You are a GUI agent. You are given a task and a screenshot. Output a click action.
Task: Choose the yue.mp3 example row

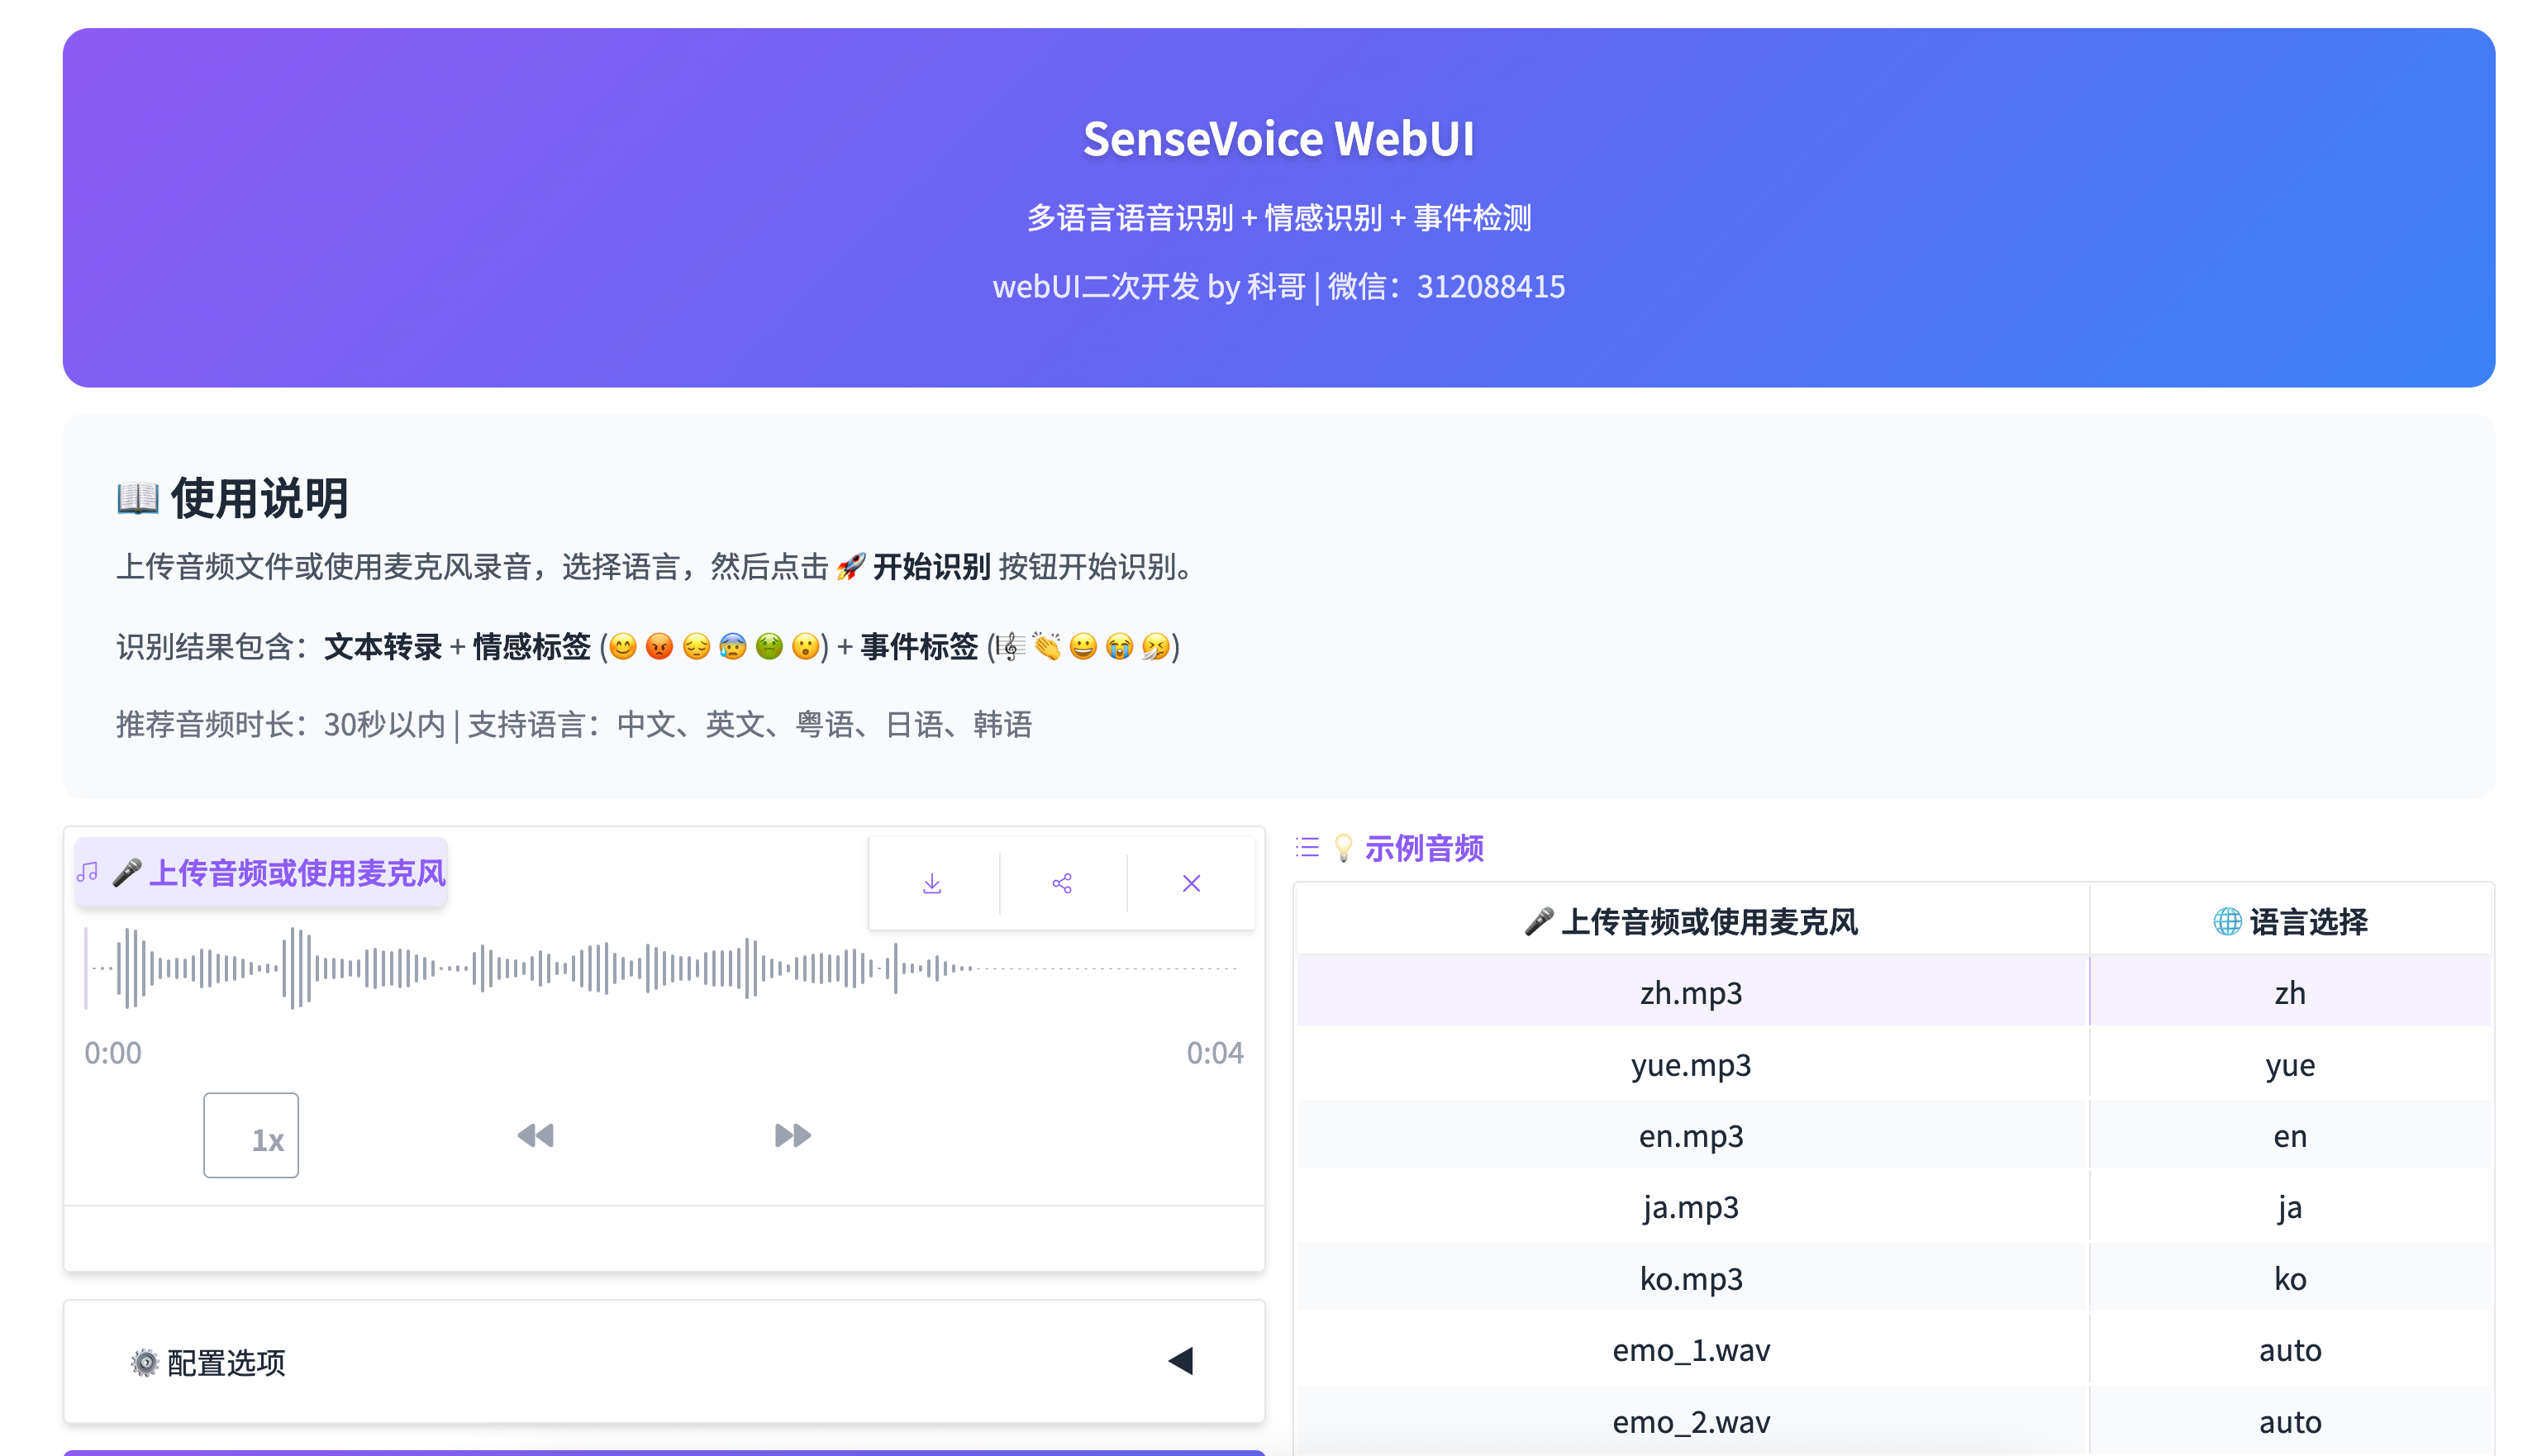click(x=1690, y=1065)
